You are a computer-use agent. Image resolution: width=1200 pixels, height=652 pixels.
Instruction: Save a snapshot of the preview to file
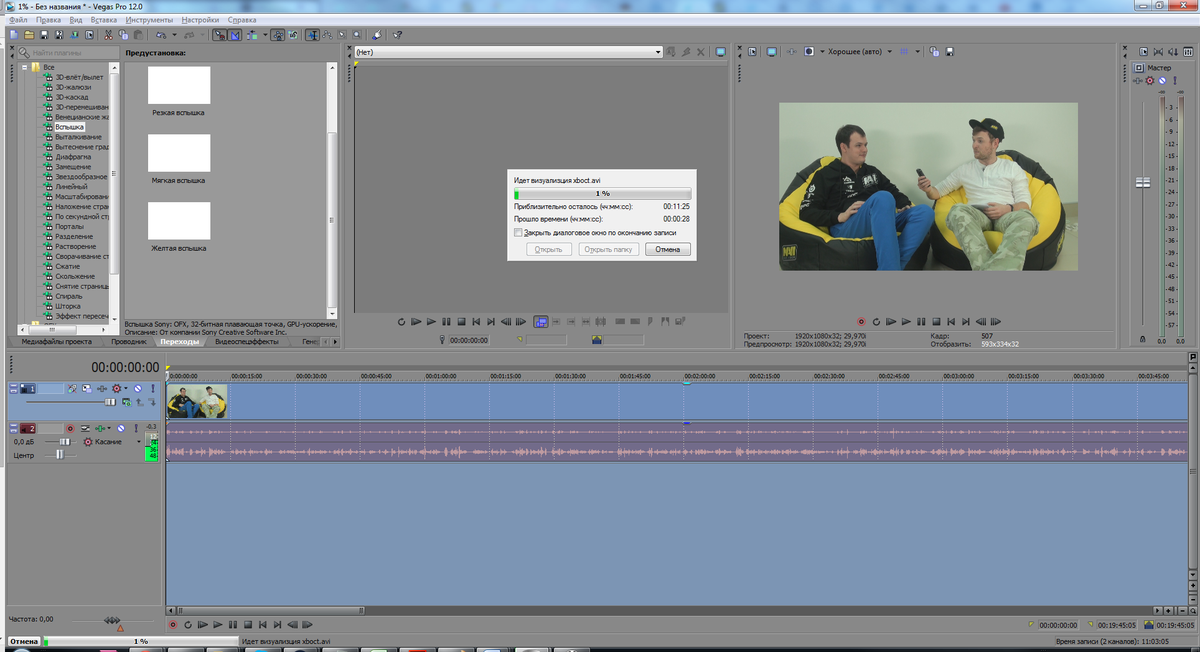(x=950, y=52)
